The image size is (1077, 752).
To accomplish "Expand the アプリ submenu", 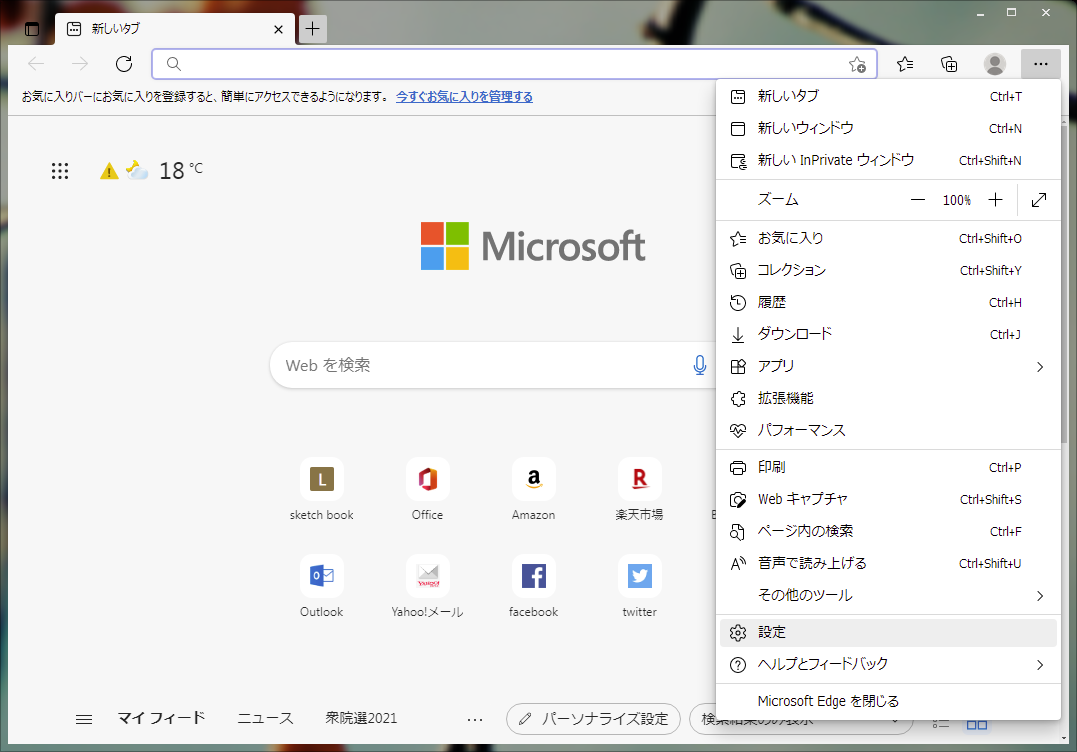I will click(x=888, y=367).
